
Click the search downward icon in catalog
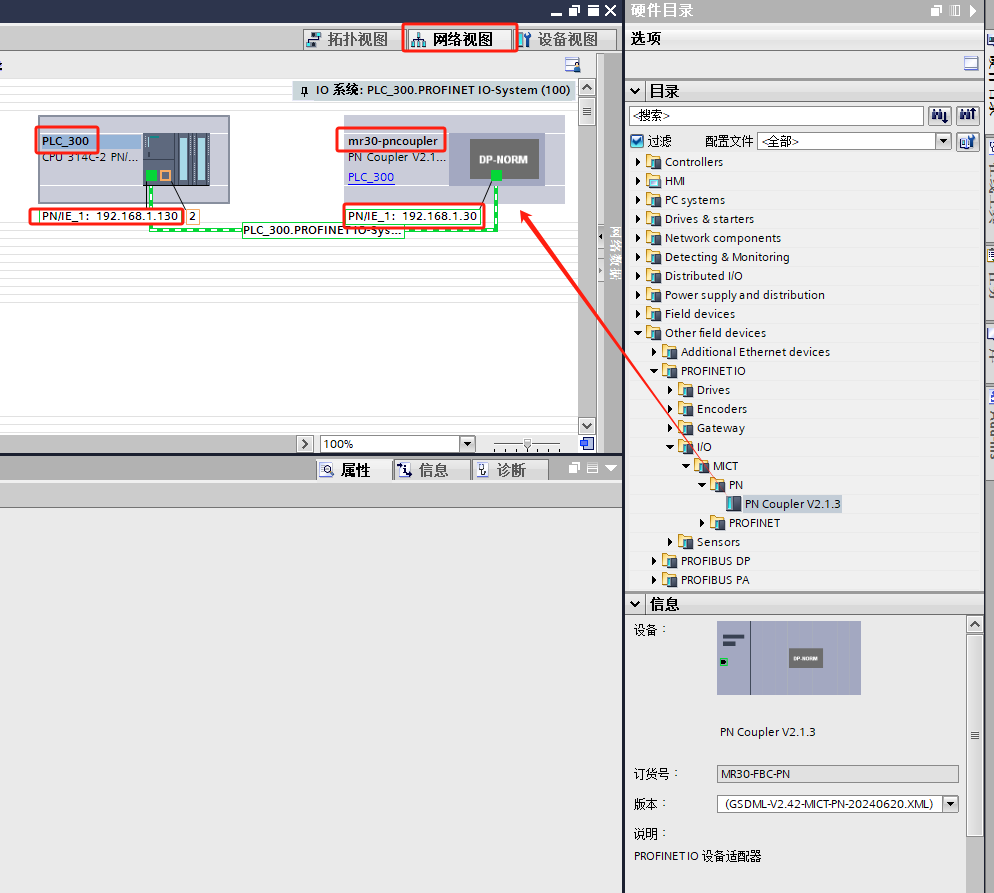(939, 115)
